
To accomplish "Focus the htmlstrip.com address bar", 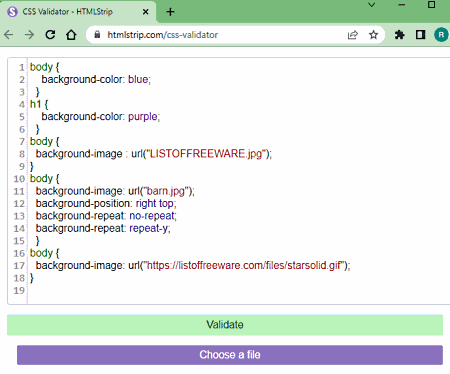I will [220, 35].
